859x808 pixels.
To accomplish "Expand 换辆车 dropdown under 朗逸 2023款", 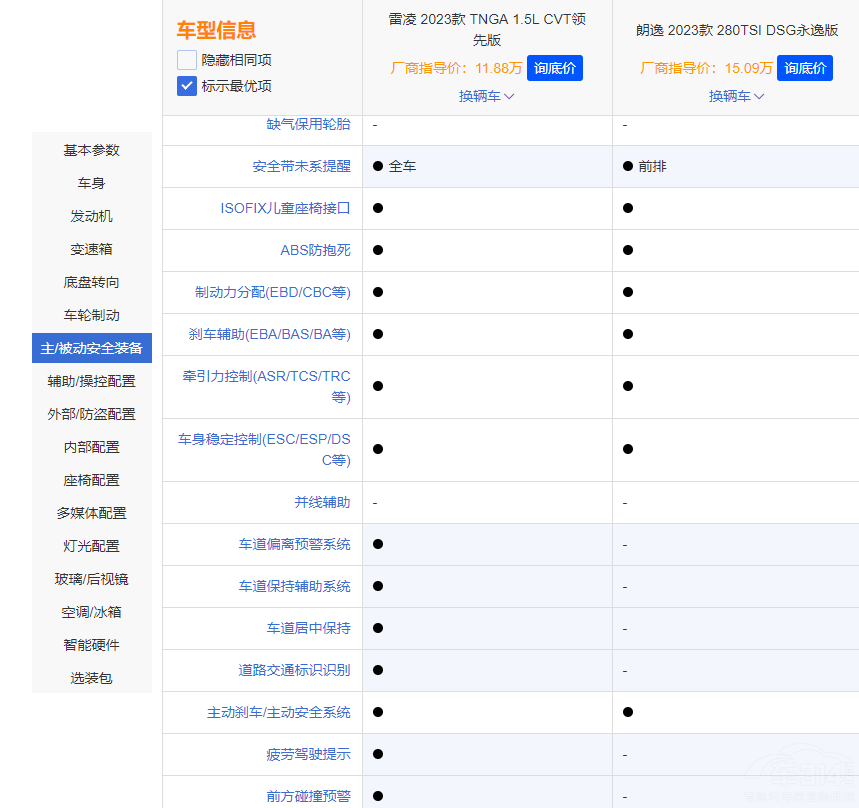I will point(736,96).
